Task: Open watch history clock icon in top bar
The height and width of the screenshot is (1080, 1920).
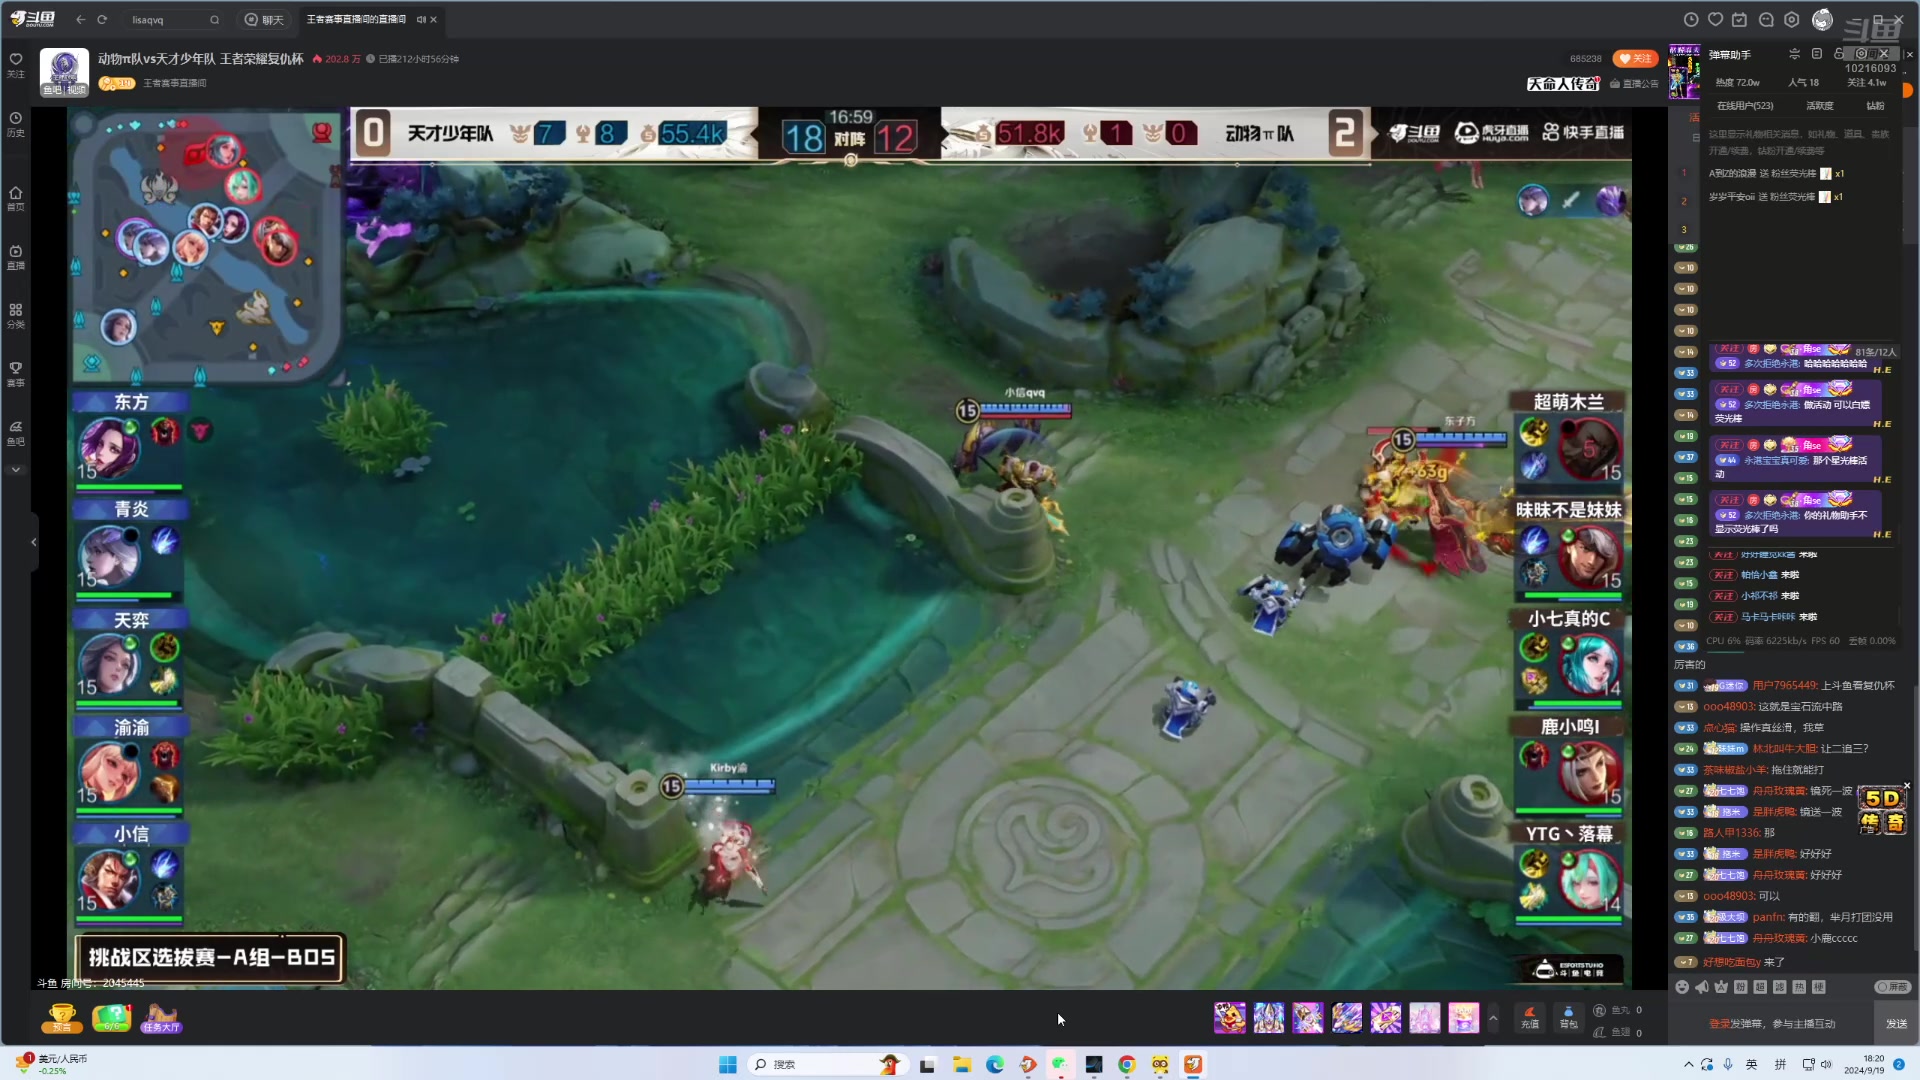Action: point(1691,19)
